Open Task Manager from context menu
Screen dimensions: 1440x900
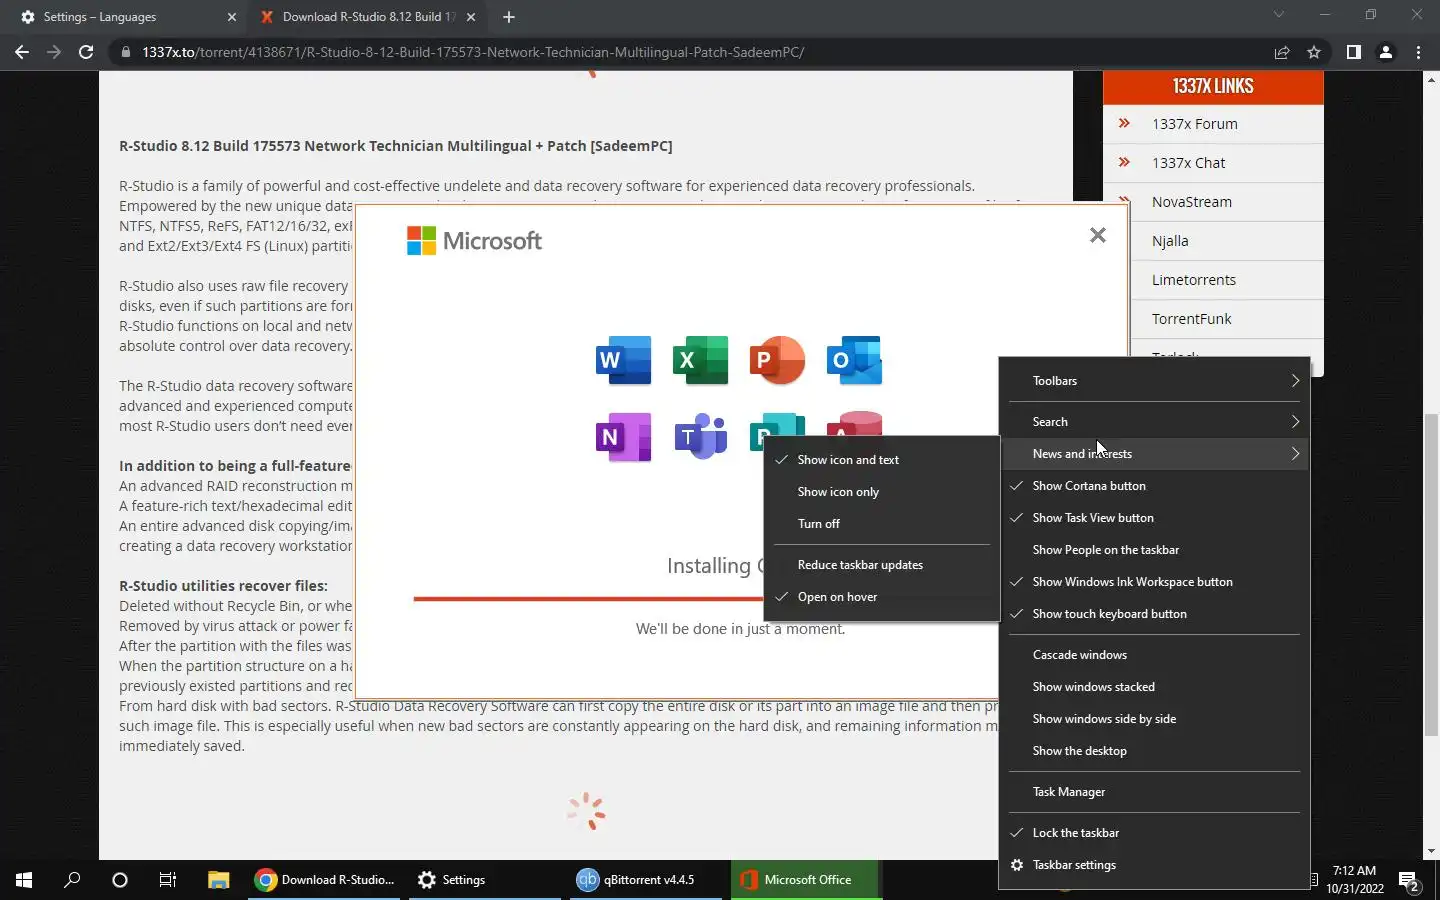(1154, 792)
